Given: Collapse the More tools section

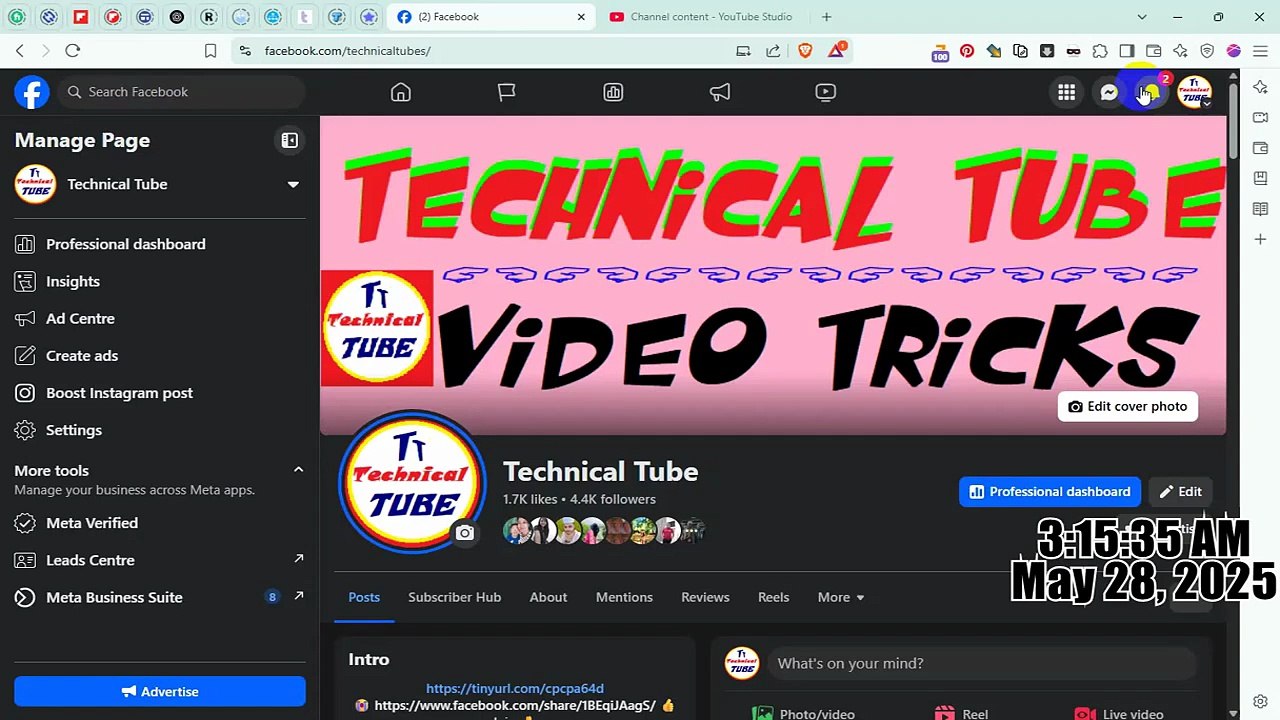Looking at the screenshot, I should point(298,470).
